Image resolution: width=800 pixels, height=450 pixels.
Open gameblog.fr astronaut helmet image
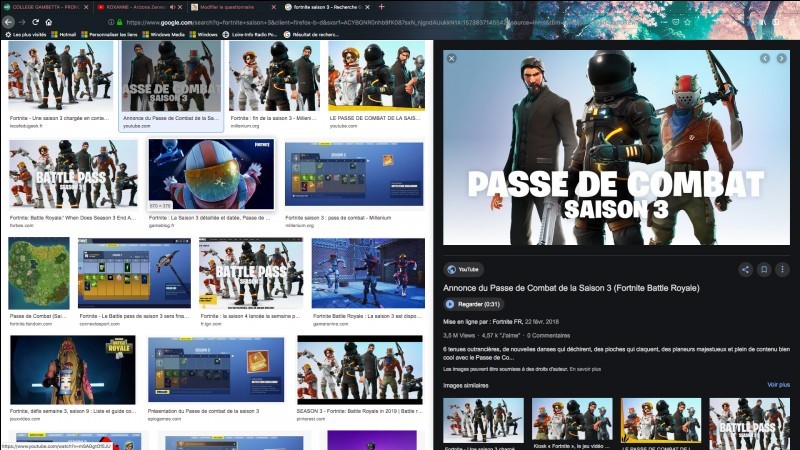[x=211, y=174]
